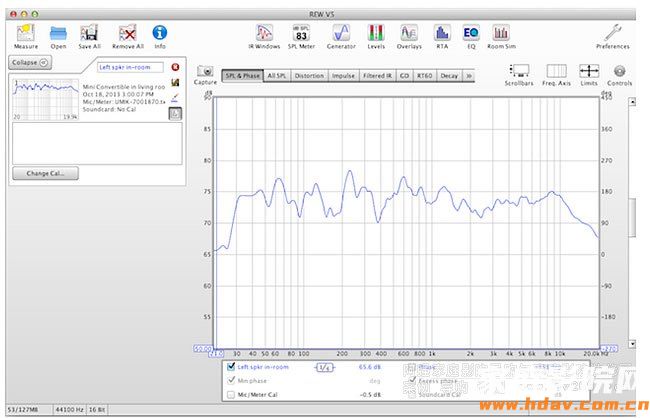The height and width of the screenshot is (418, 650).
Task: Click the measurement's brown chart icon
Action: 175,83
